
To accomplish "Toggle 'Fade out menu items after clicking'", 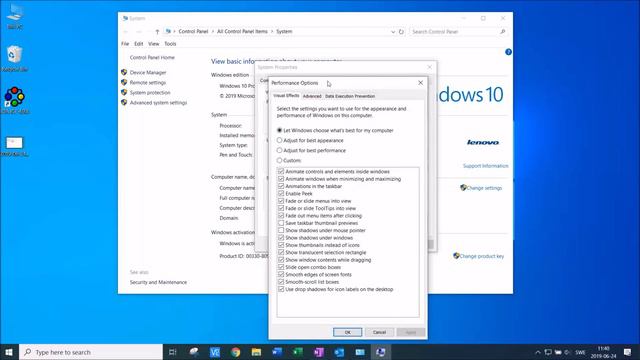I will coord(281,216).
